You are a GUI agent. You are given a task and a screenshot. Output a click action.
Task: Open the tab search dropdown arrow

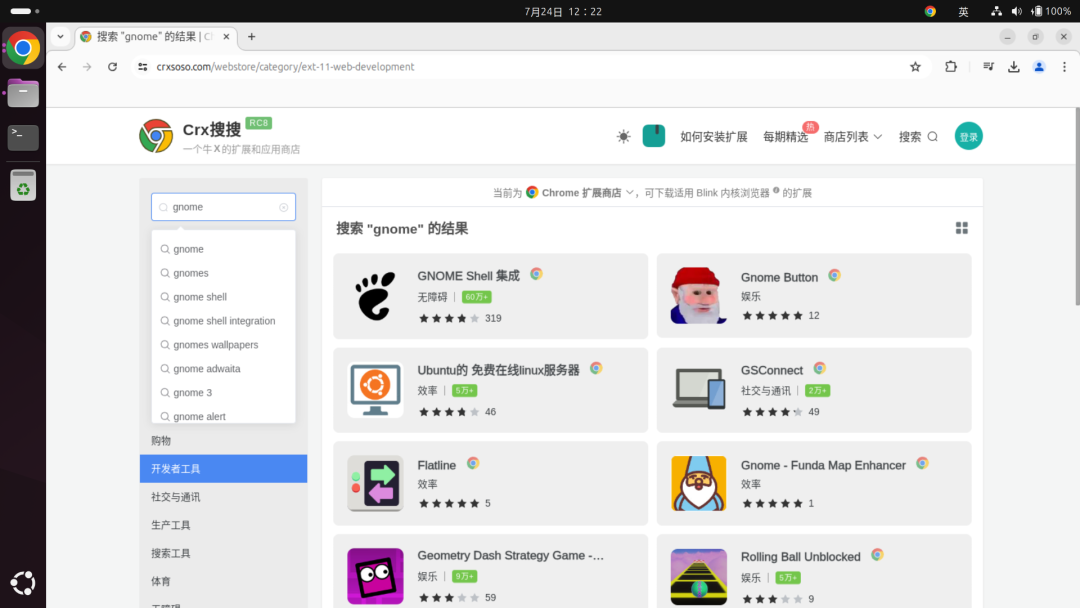(x=61, y=36)
